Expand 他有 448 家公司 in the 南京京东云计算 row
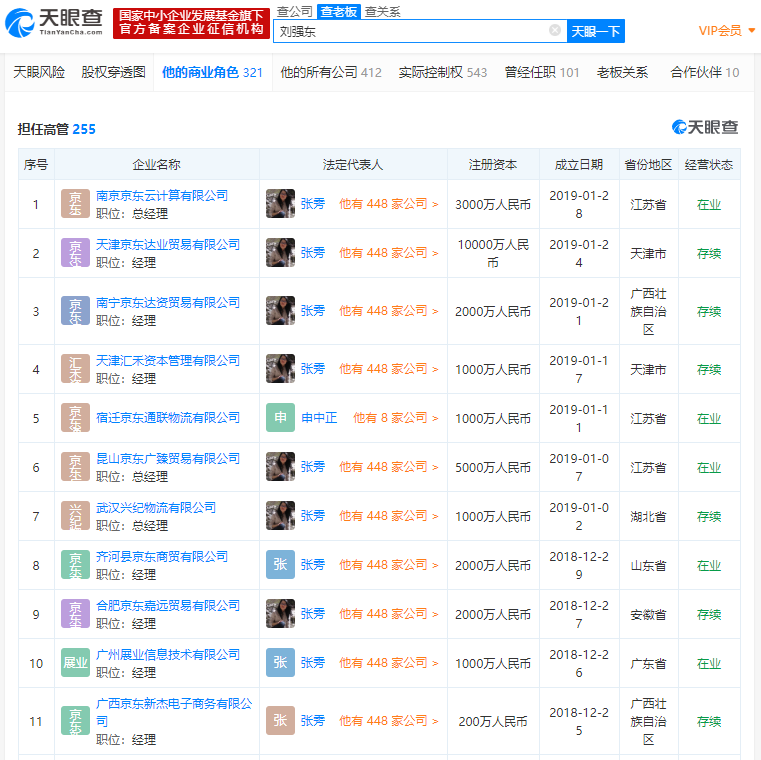The image size is (761, 760). point(388,204)
